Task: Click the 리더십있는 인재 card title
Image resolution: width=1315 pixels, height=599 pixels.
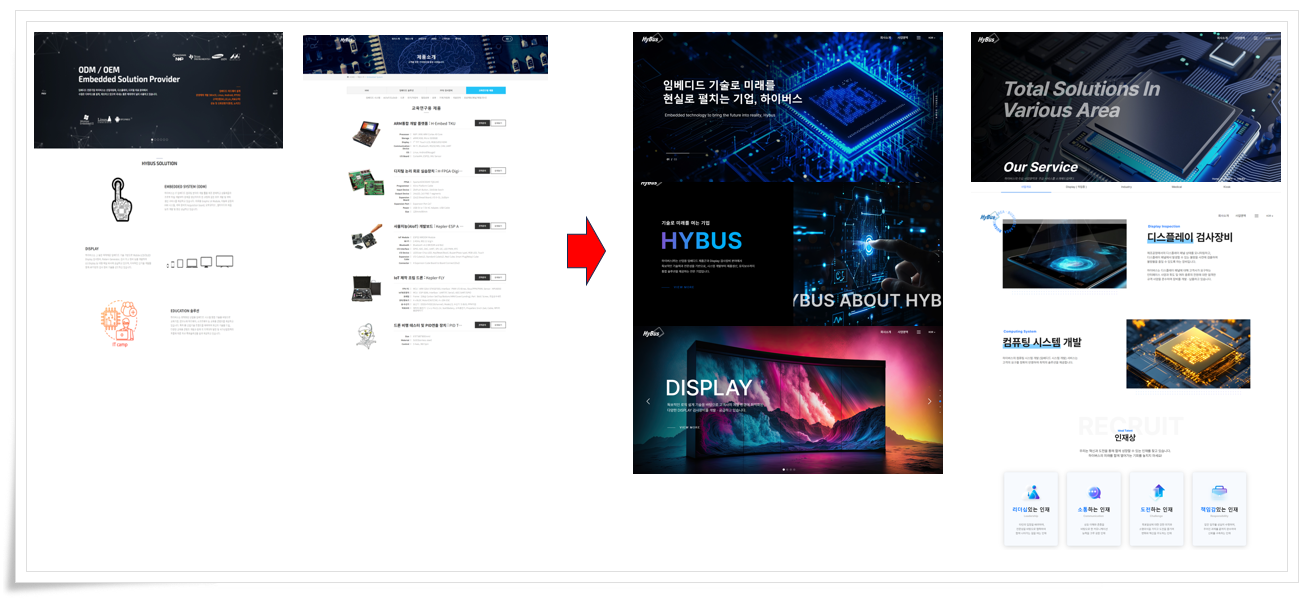Action: pyautogui.click(x=1031, y=510)
